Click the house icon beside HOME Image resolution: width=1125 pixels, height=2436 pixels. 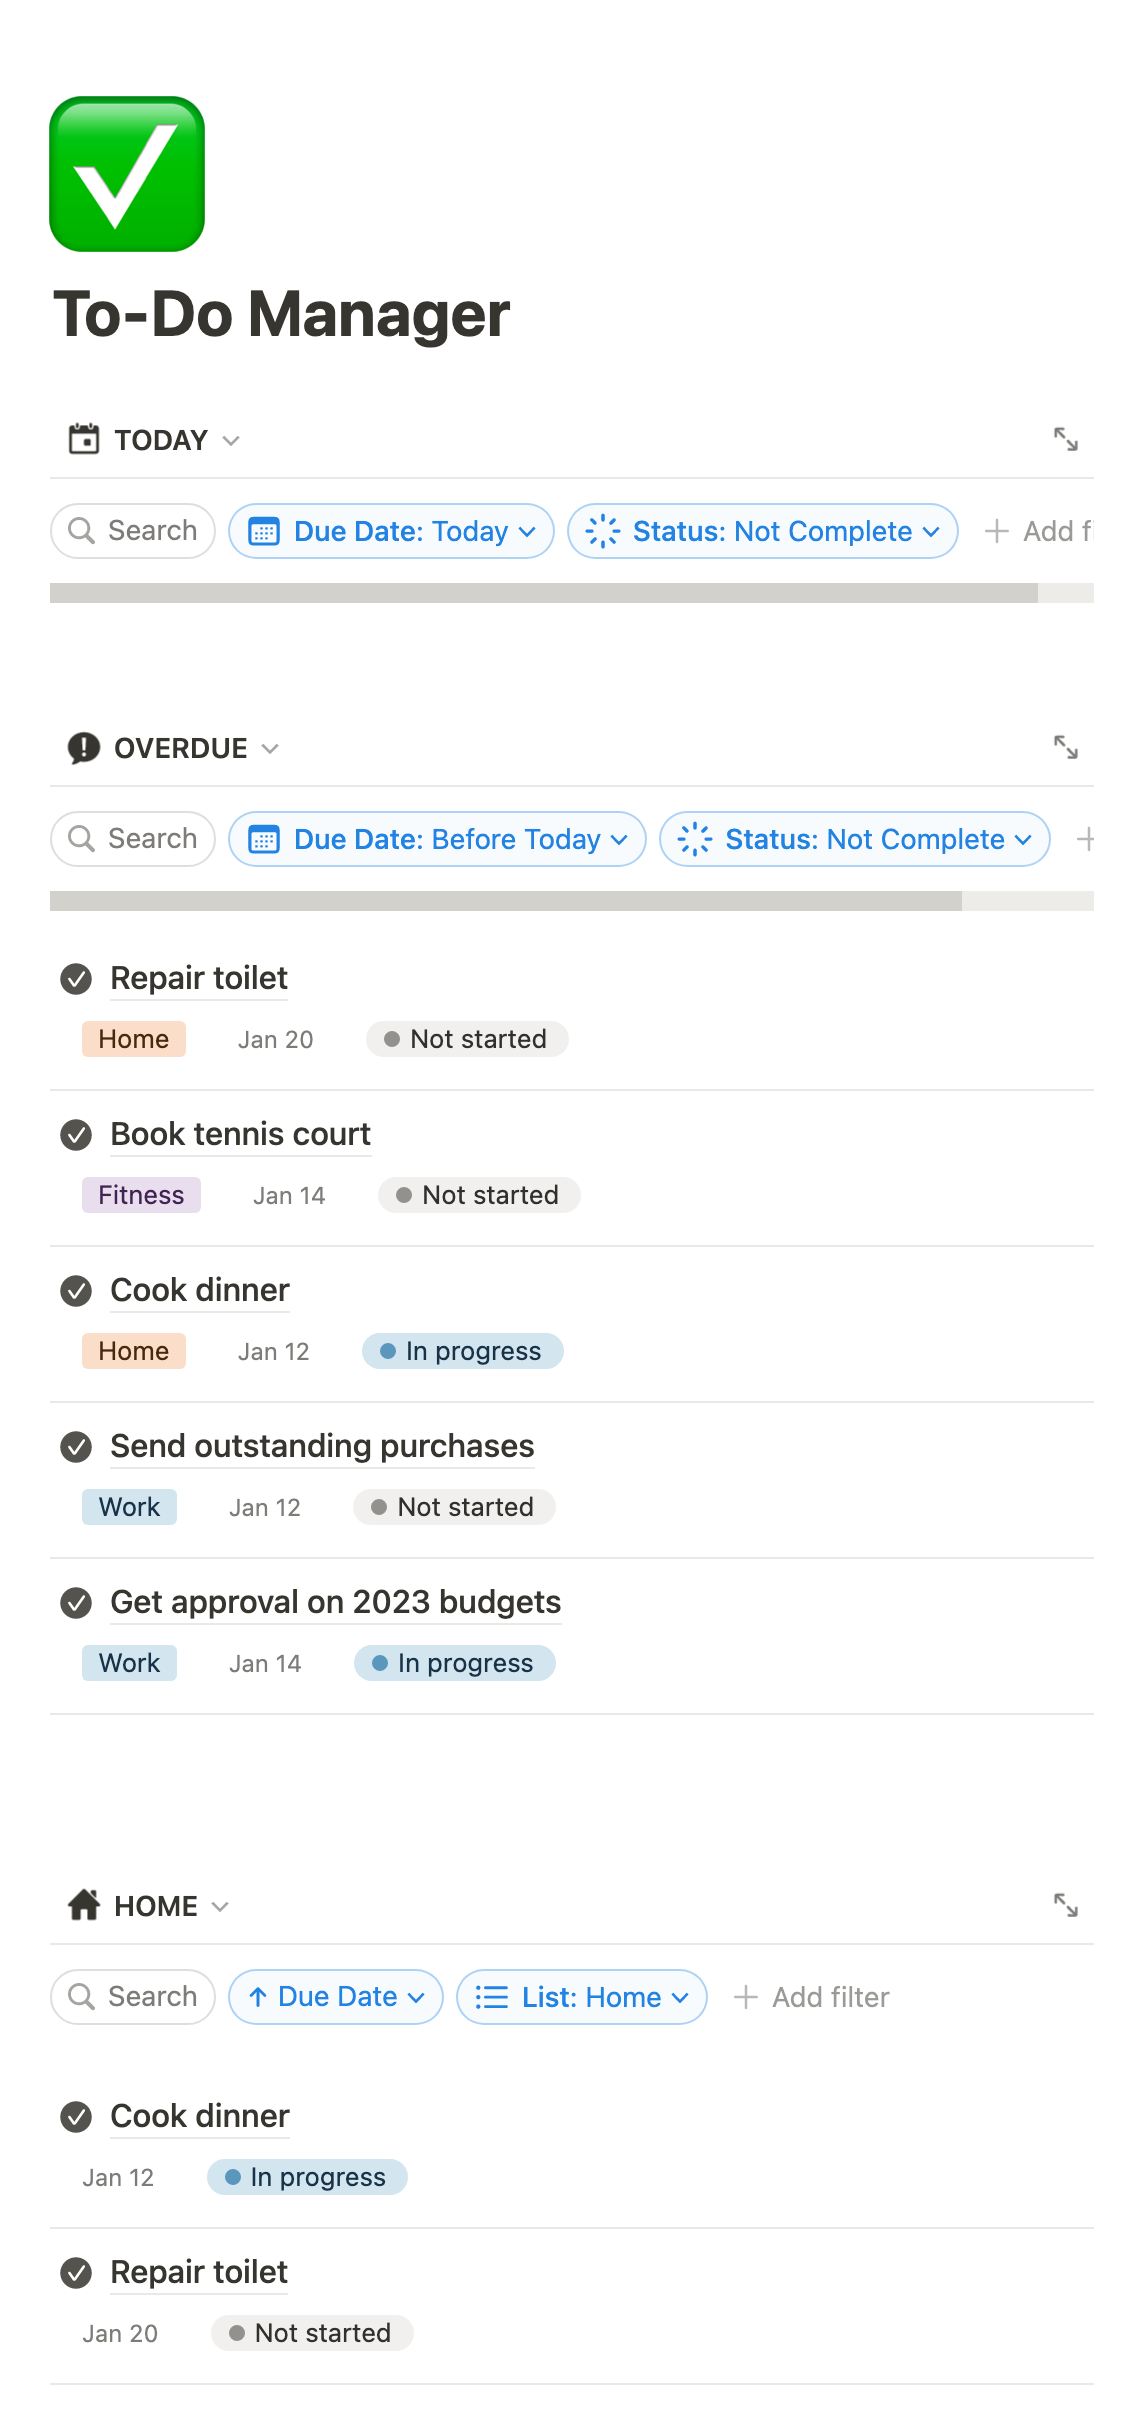pyautogui.click(x=84, y=1905)
